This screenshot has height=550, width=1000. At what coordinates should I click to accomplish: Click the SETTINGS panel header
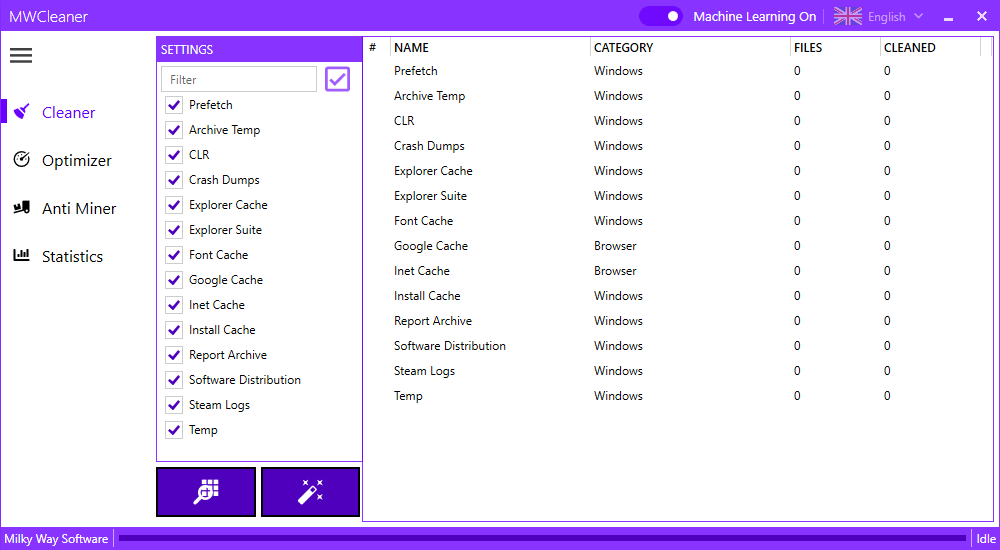pos(259,49)
